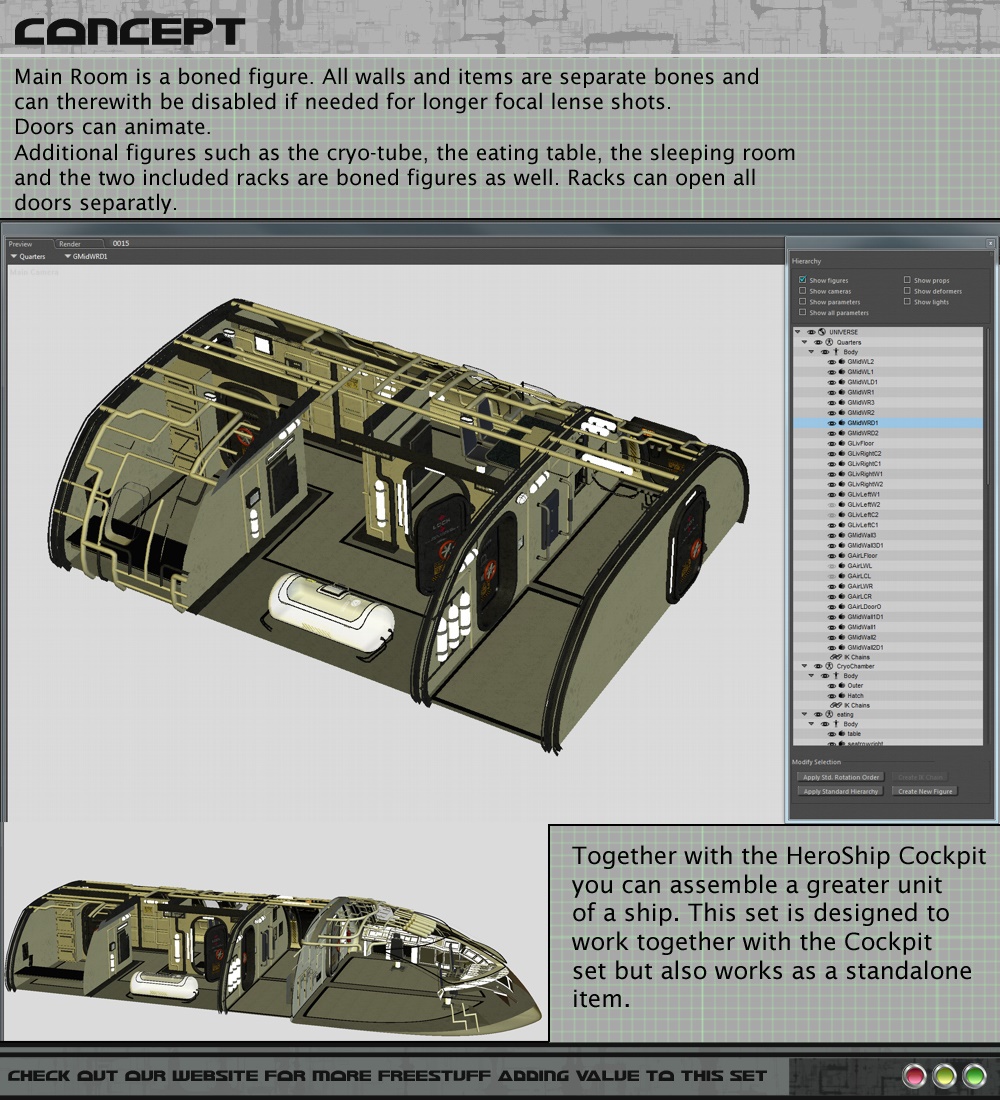Collapse the UNIVERSE tree node
Screen dimensions: 1000x1100
798,332
